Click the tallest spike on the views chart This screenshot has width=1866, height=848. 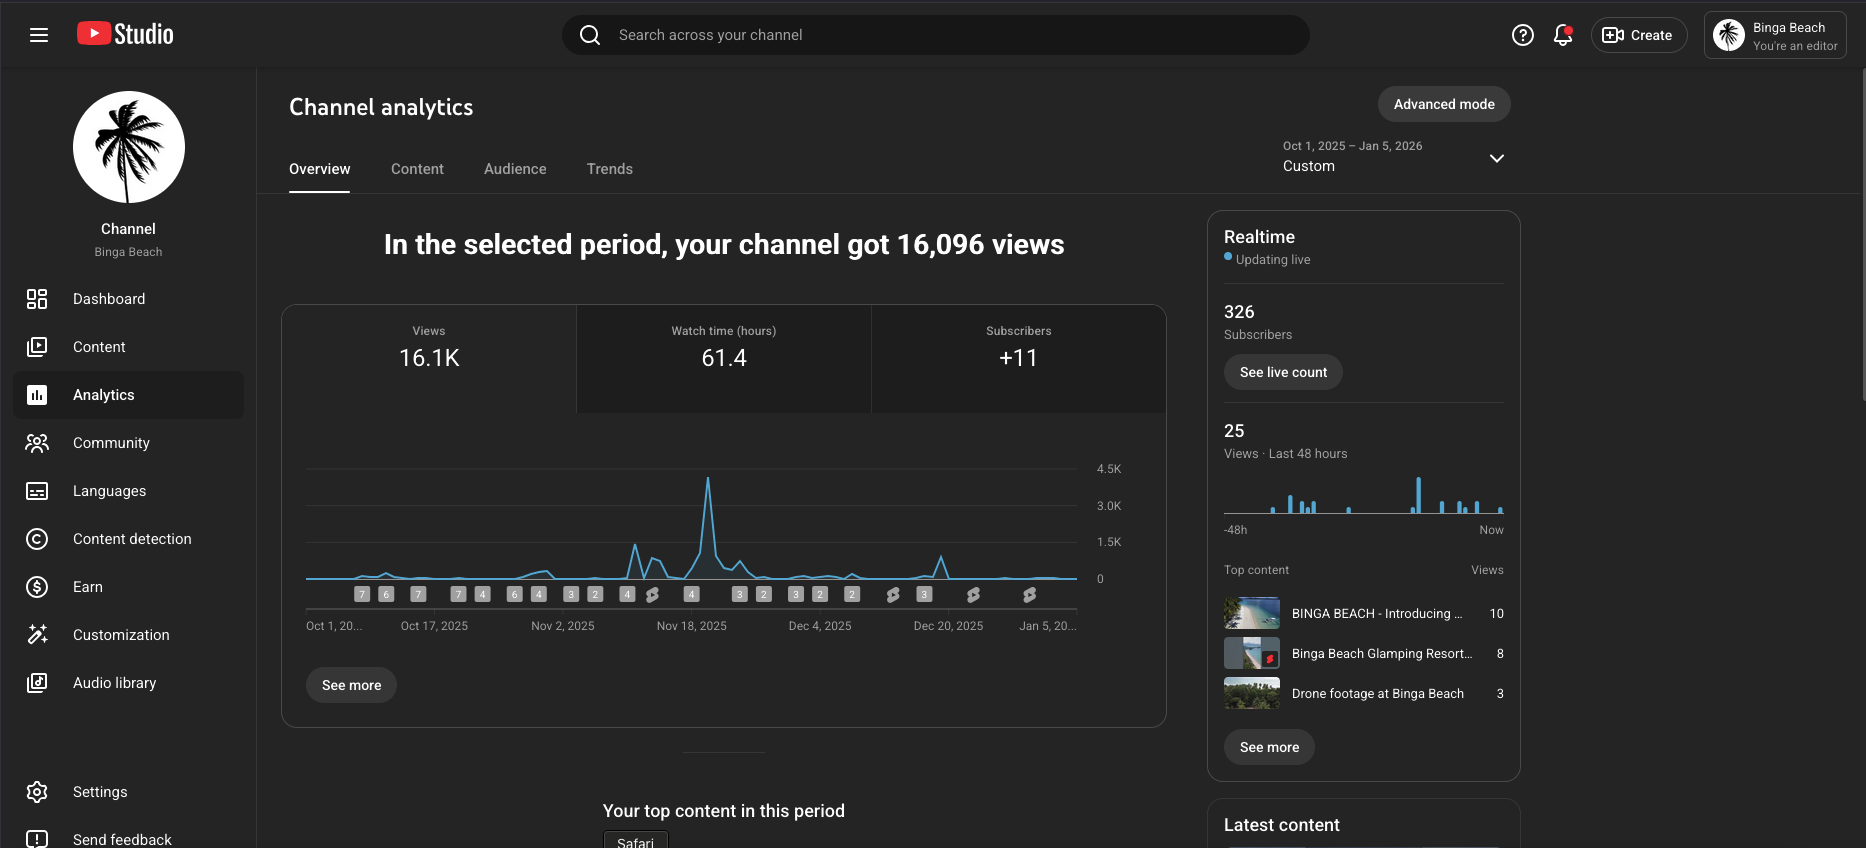tap(708, 480)
